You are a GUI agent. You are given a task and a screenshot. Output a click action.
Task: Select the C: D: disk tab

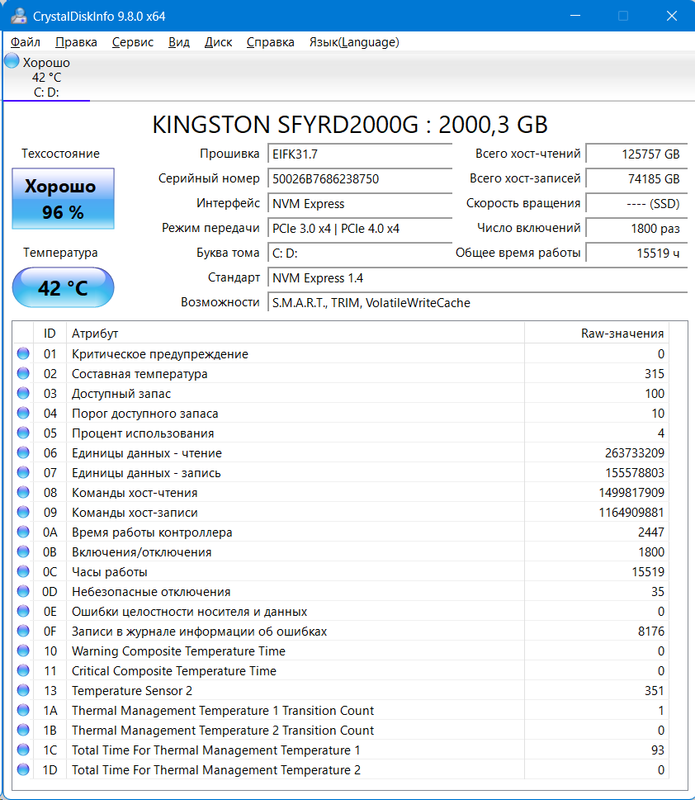coord(46,77)
